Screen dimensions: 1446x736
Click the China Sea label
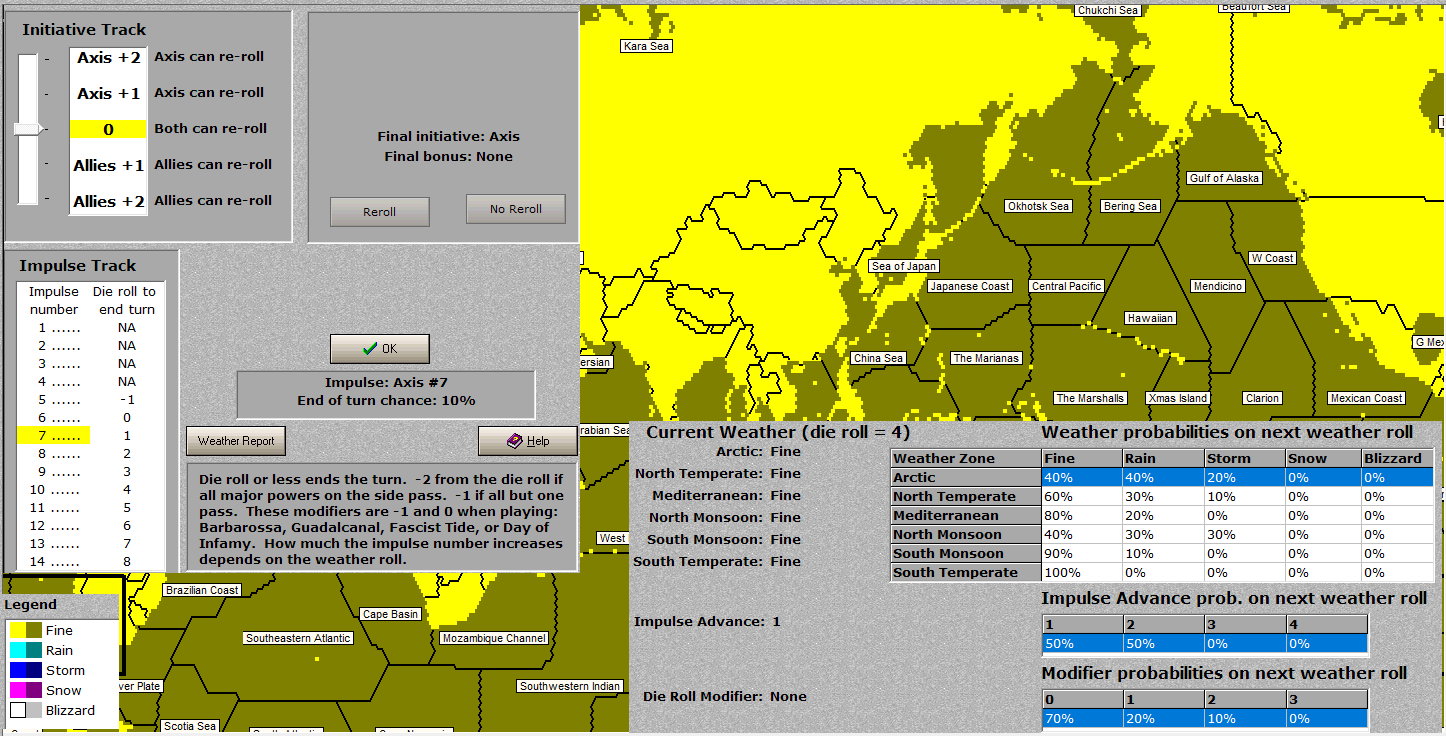coord(879,358)
